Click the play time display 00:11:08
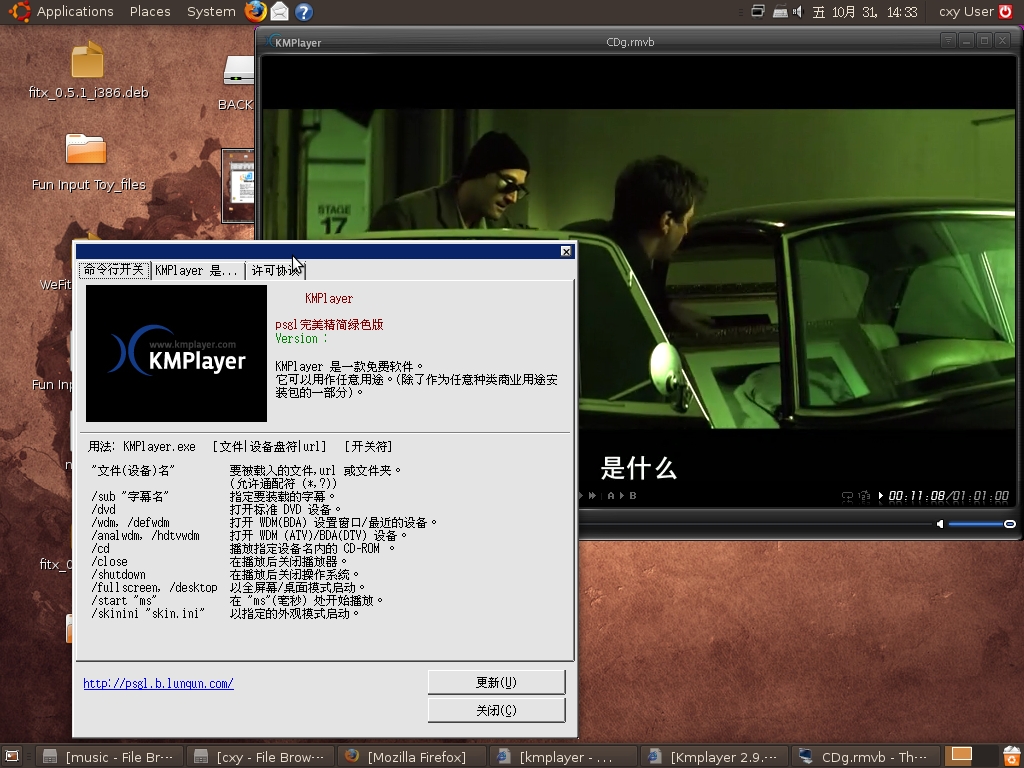This screenshot has width=1024, height=768. 917,496
